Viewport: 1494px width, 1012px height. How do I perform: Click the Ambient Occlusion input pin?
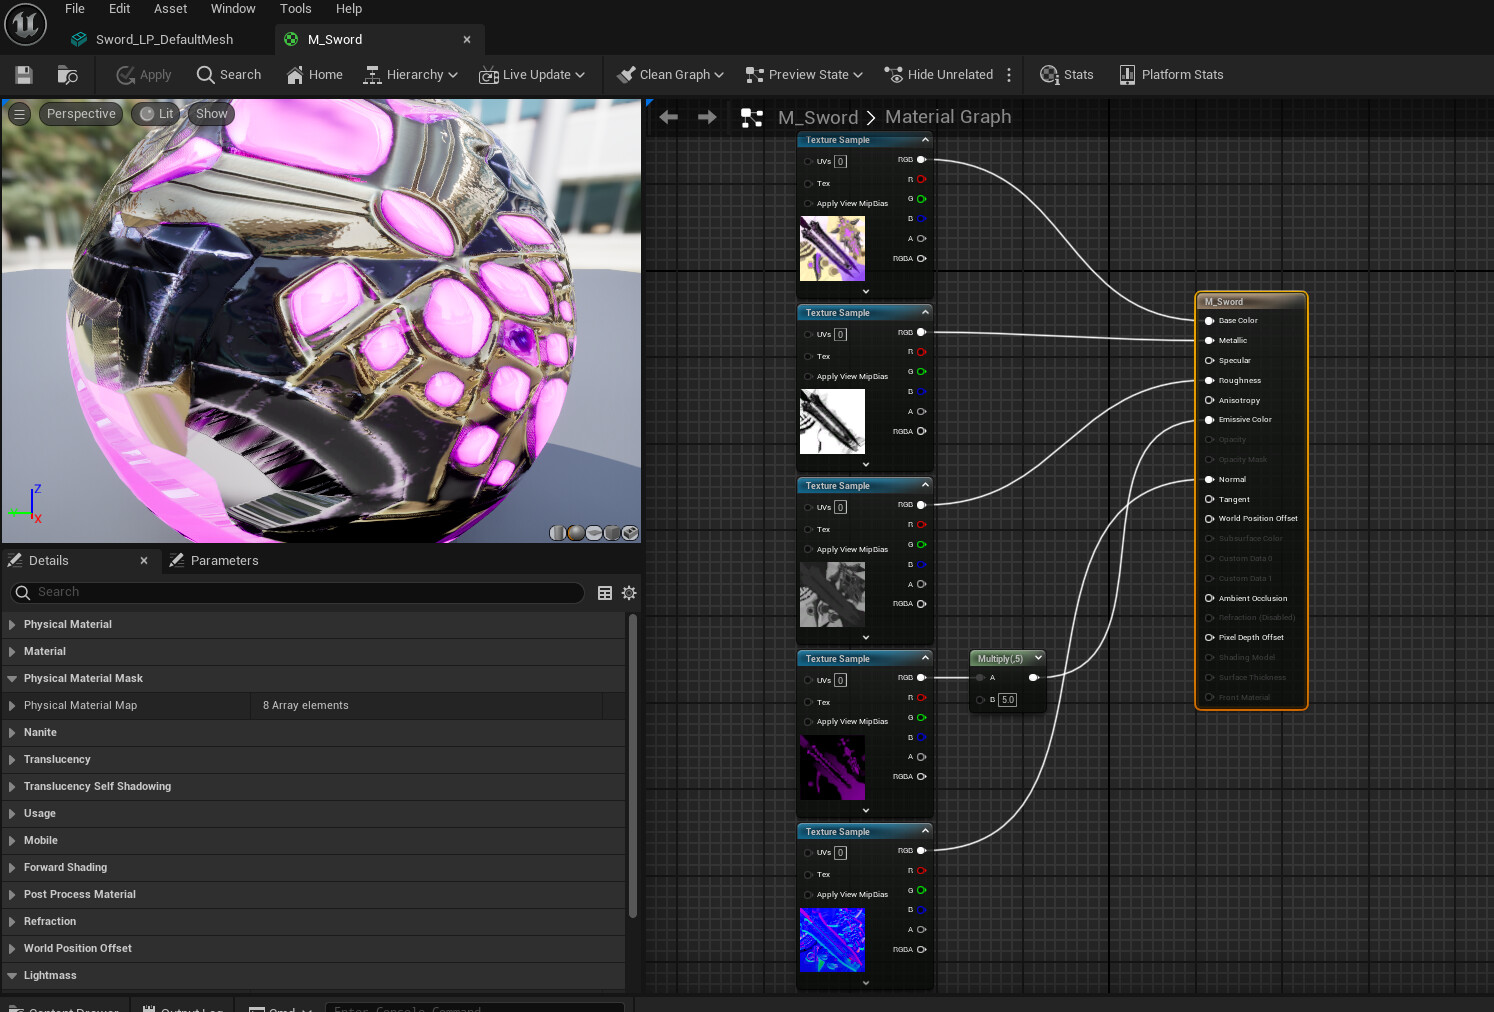(1209, 599)
